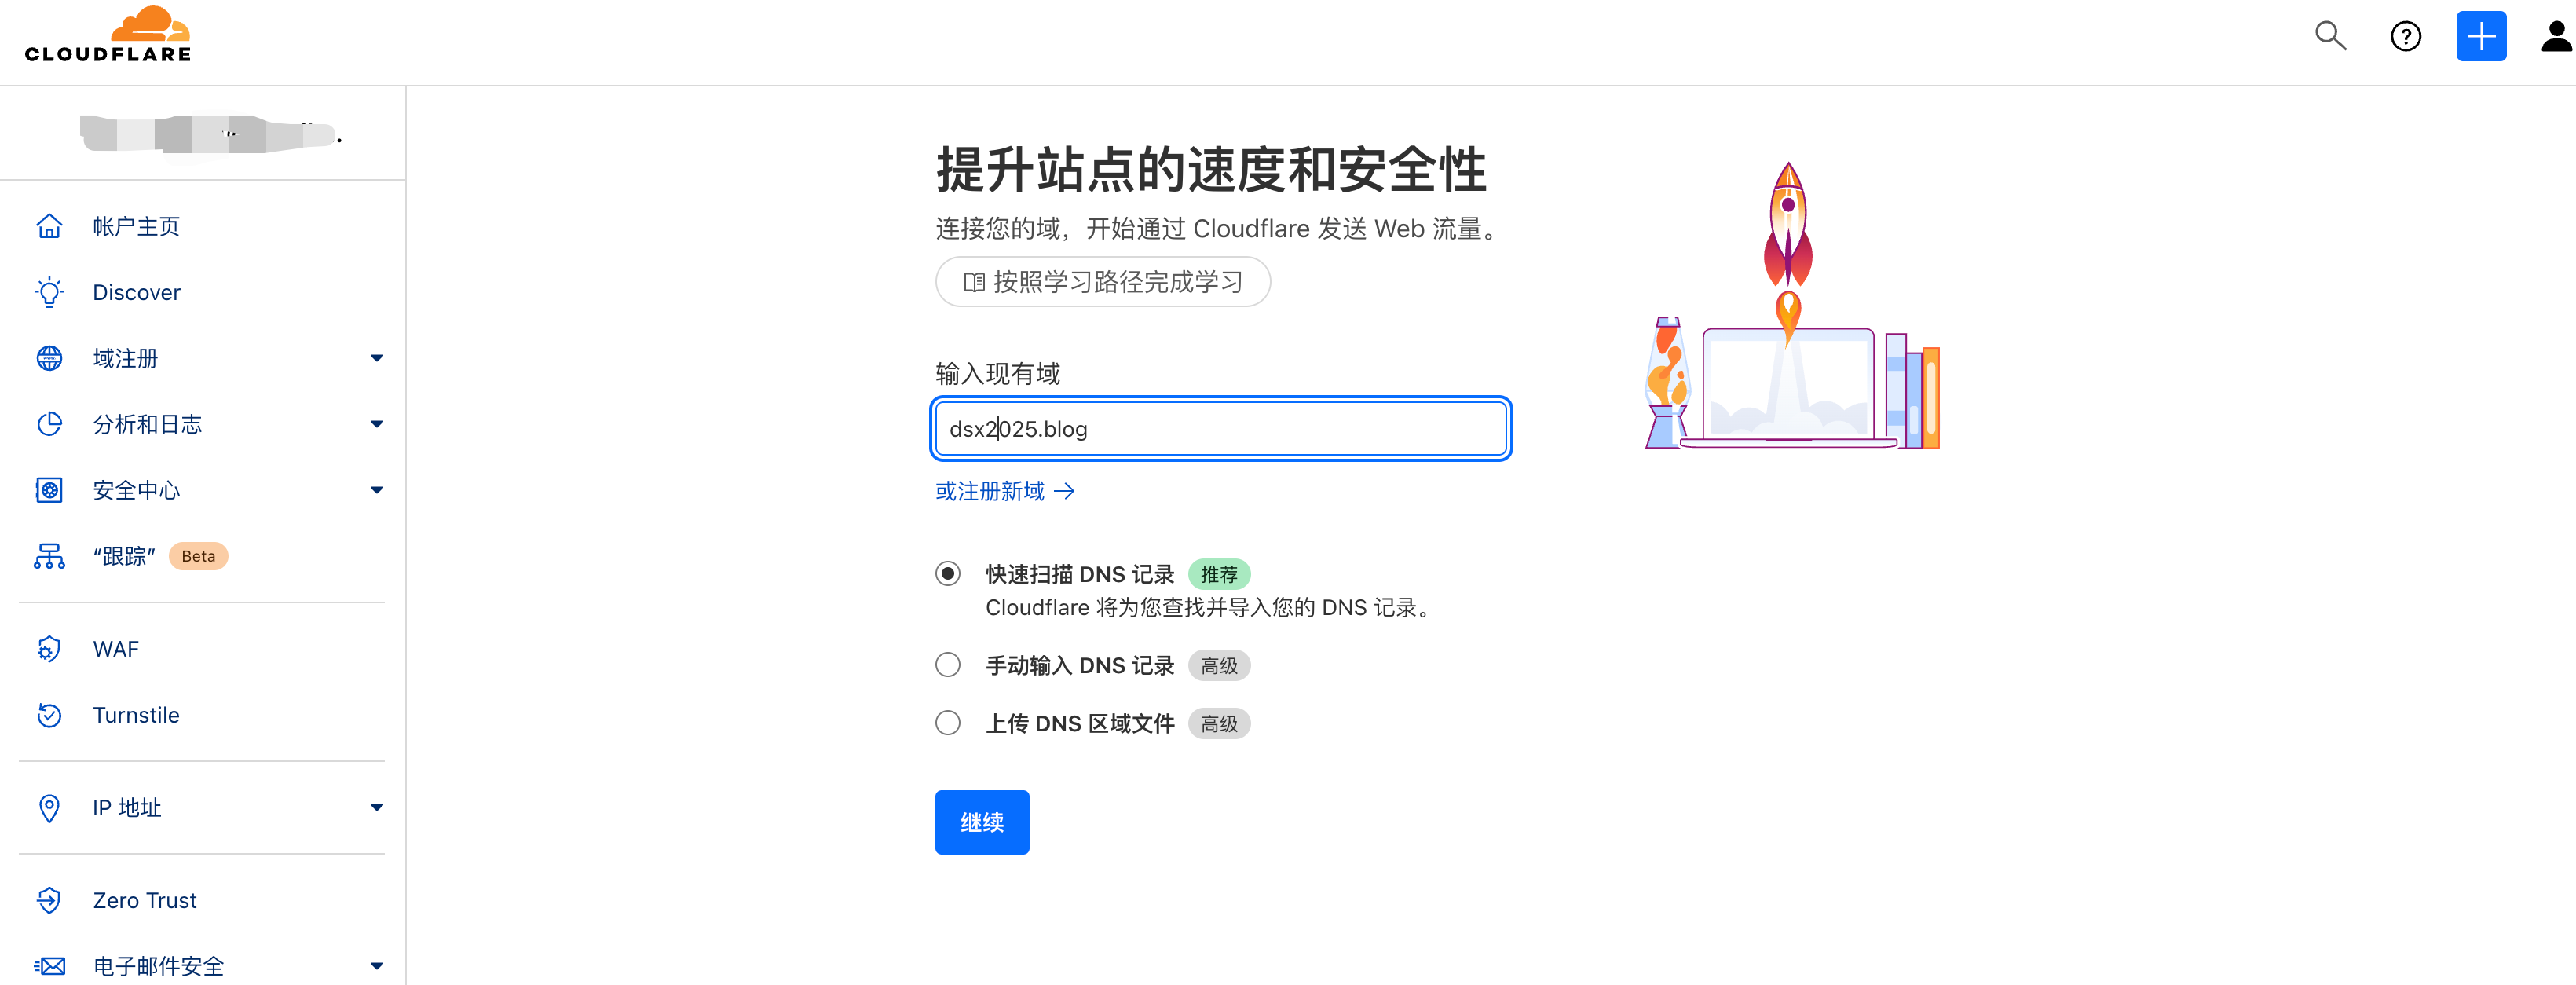This screenshot has height=985, width=2576.
Task: Select 上传 DNS 区域文件 radio option
Action: (947, 723)
